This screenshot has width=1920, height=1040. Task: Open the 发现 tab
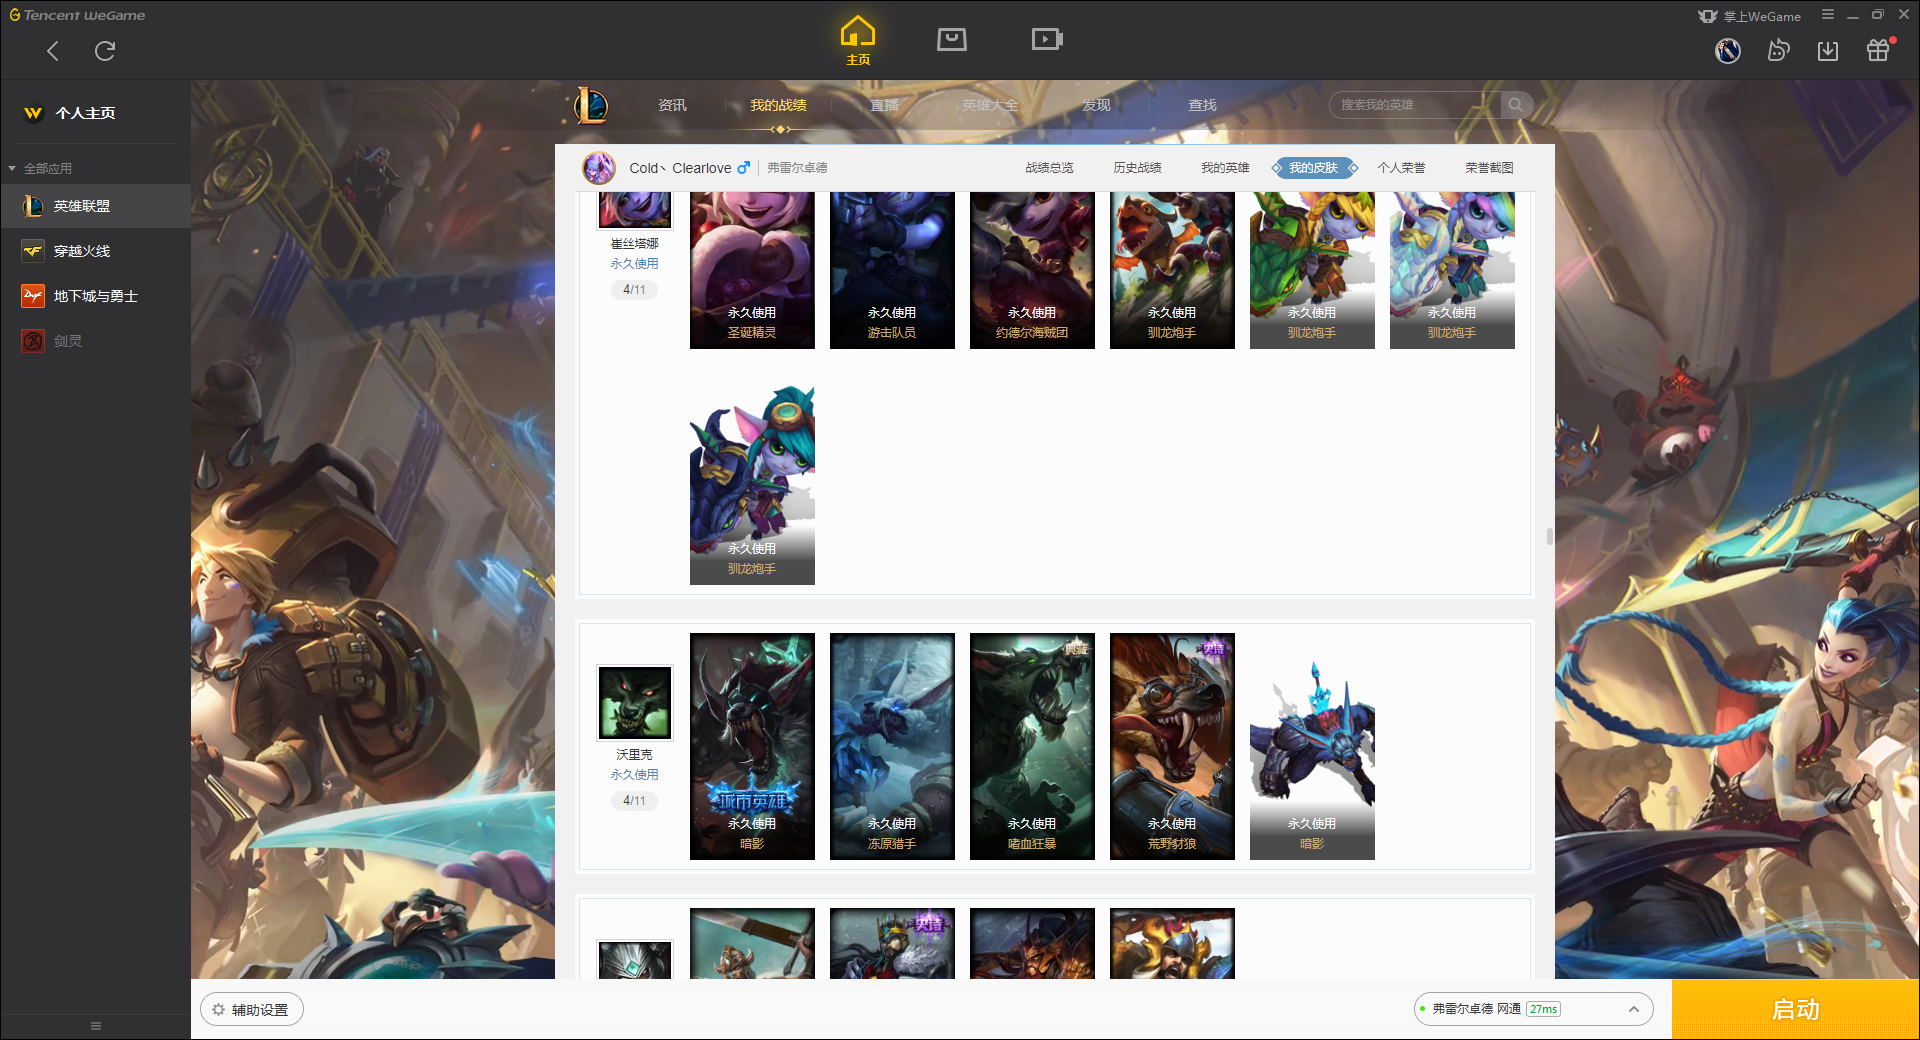(x=1096, y=105)
